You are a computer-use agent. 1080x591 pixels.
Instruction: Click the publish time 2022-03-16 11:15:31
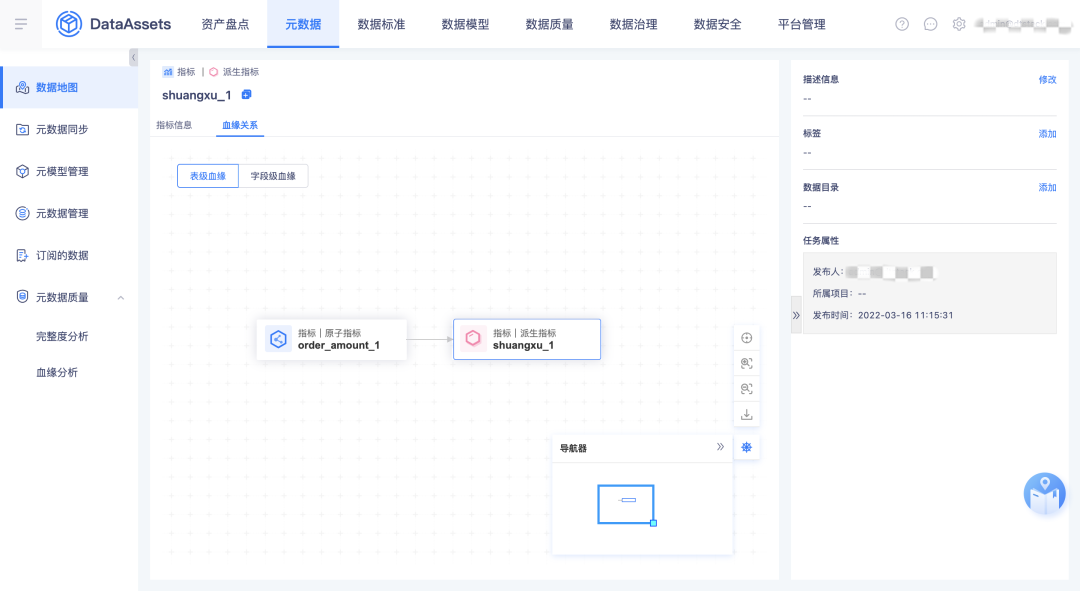click(x=905, y=315)
